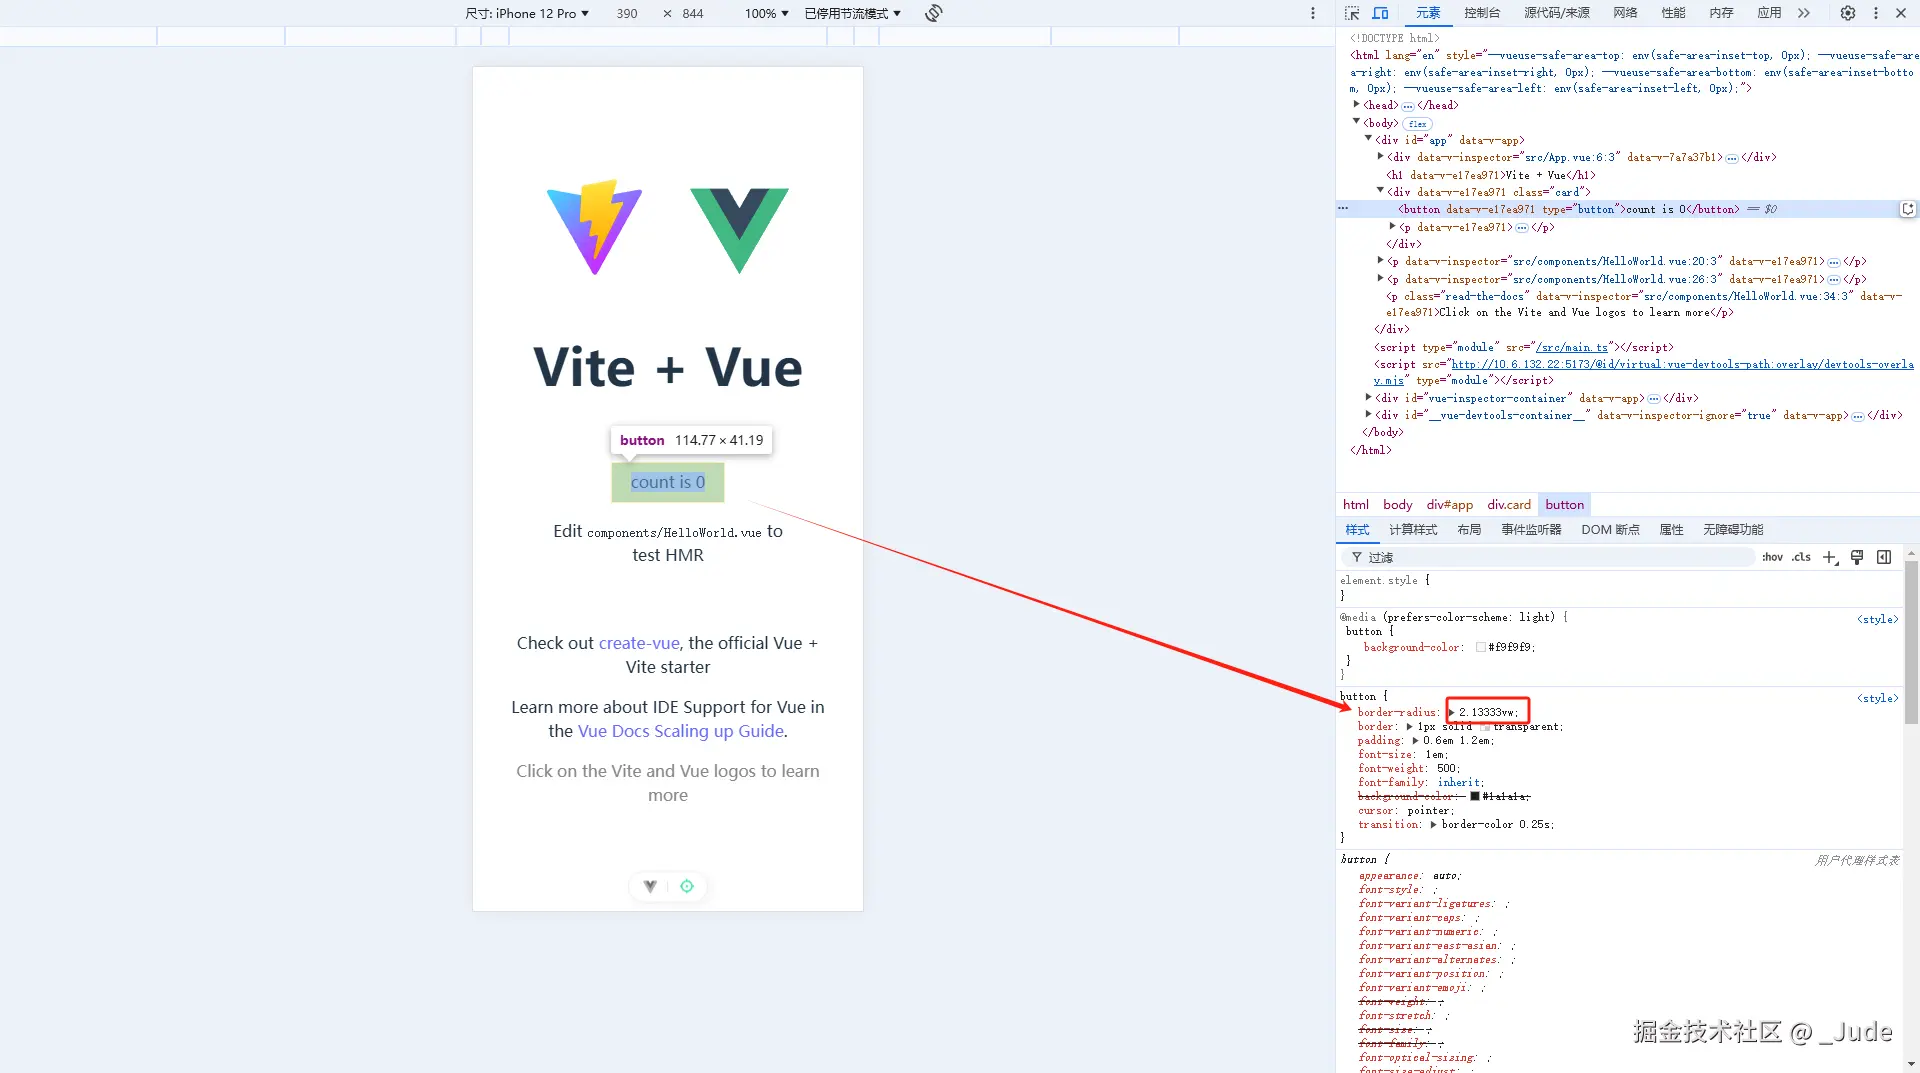Toggle the .cls element classes panel
This screenshot has width=1920, height=1073.
1801,558
